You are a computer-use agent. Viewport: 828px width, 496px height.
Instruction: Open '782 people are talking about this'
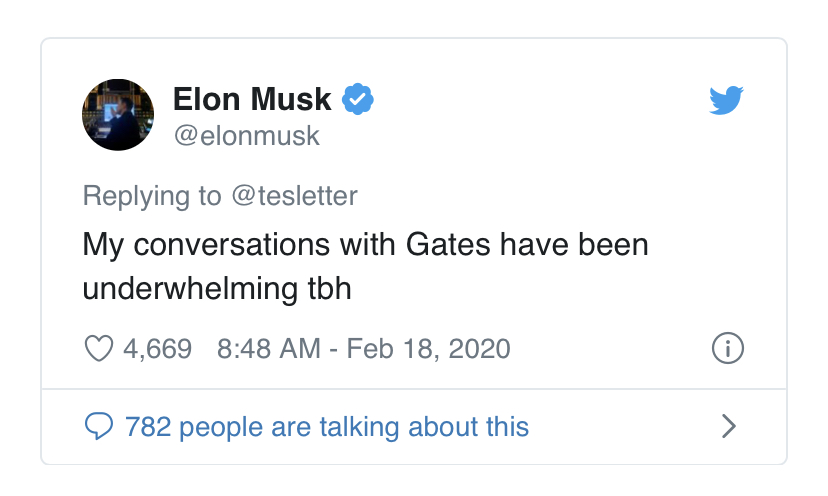[326, 427]
